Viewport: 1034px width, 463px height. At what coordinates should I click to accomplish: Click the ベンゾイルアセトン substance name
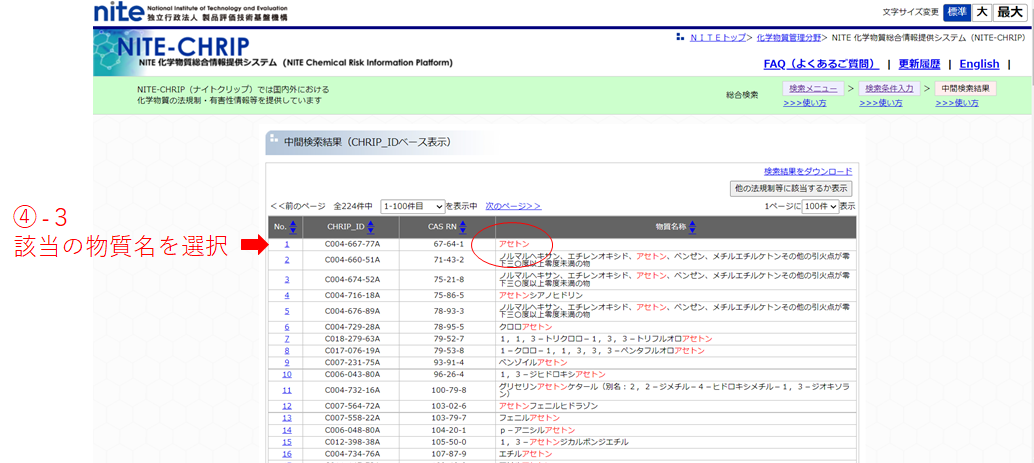tap(533, 363)
